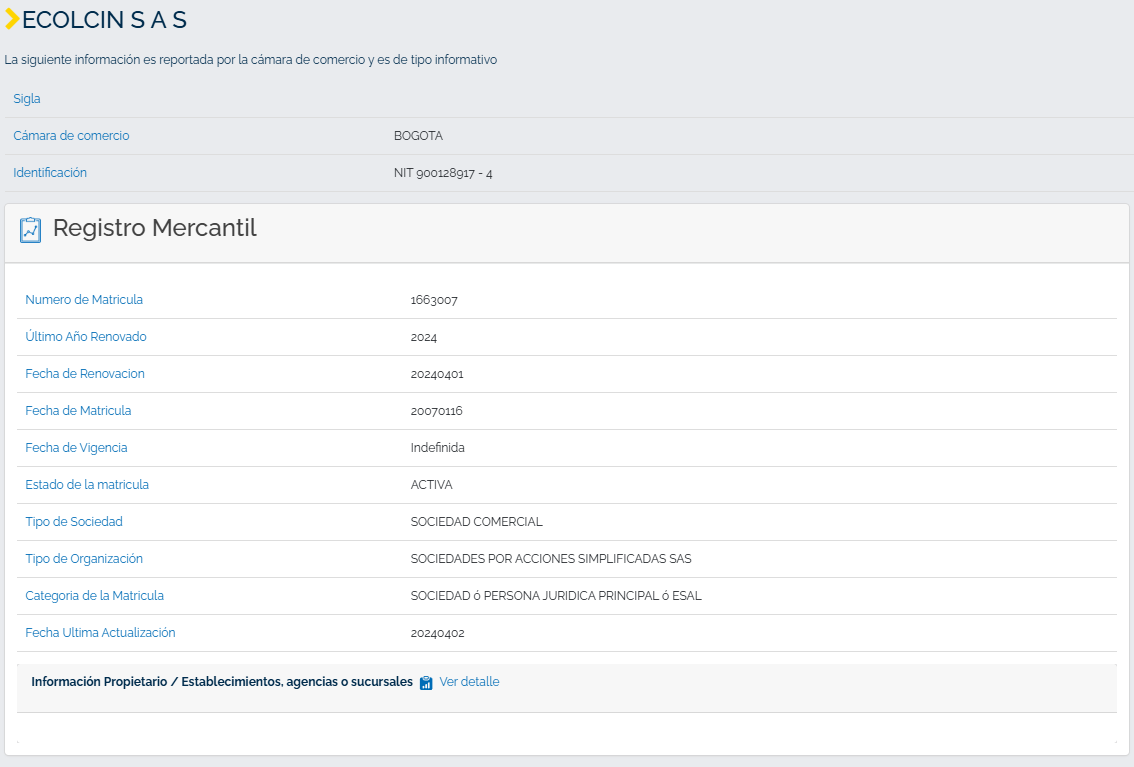
Task: Select the Fecha Ultima Actualización label
Action: point(101,633)
